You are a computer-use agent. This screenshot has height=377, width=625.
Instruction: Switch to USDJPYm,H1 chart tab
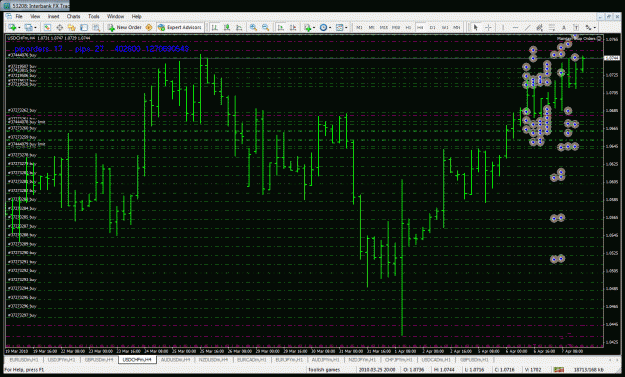(61, 359)
